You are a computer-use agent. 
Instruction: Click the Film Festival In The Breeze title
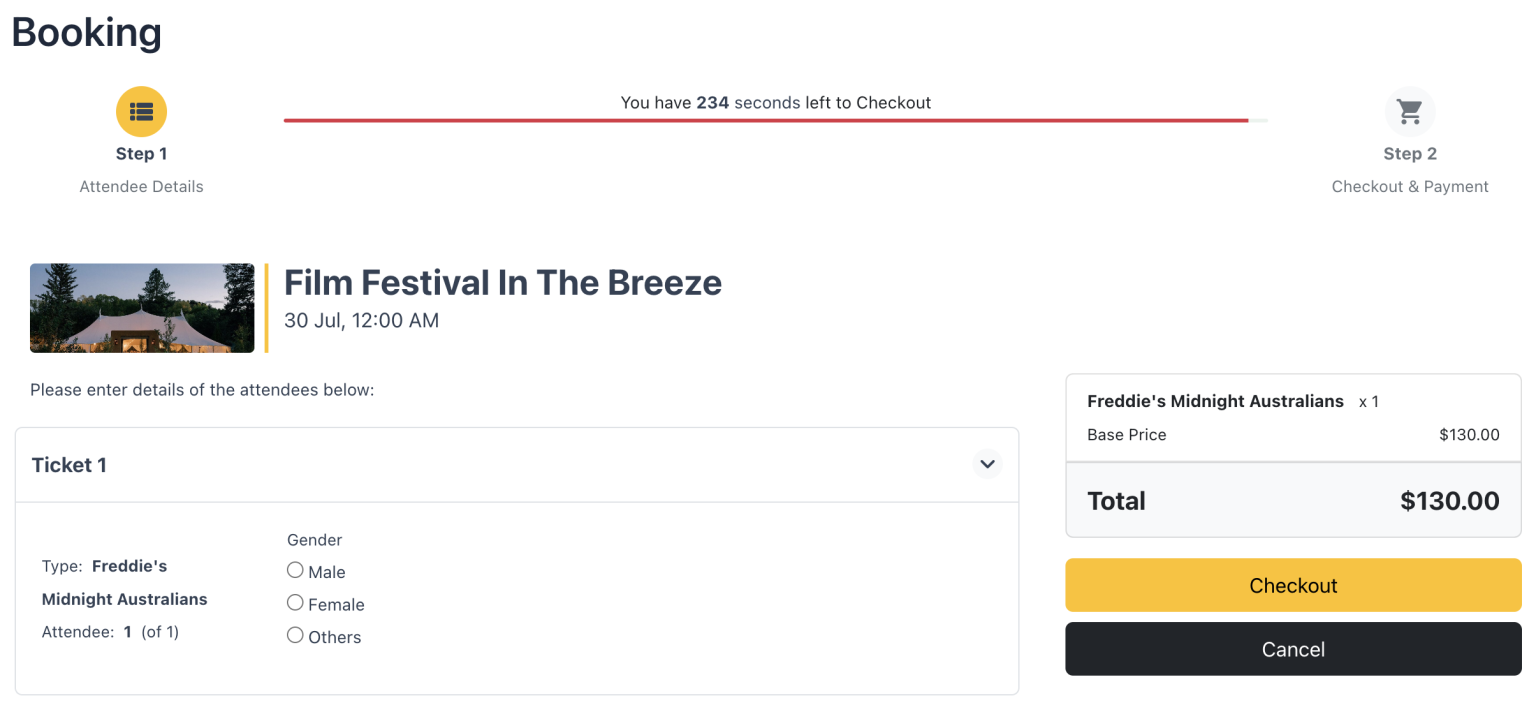point(503,283)
